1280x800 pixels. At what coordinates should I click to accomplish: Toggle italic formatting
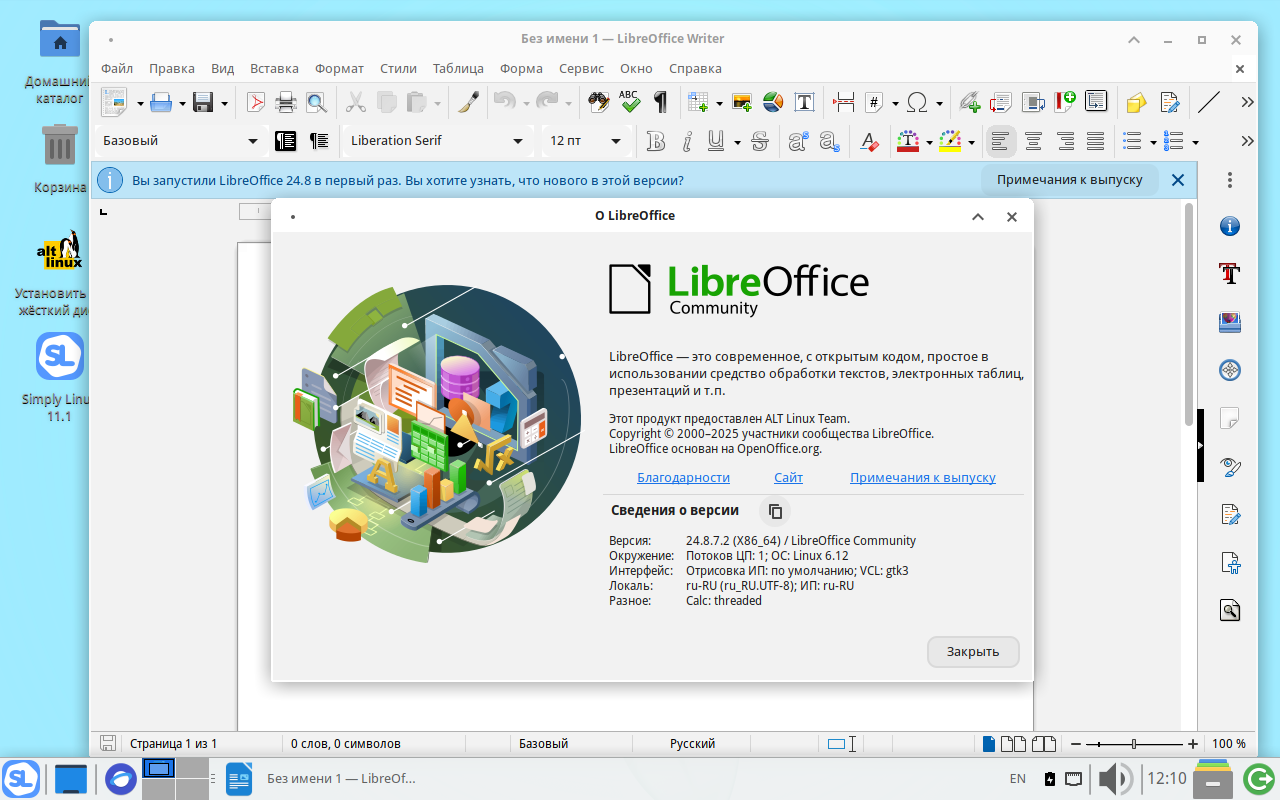pyautogui.click(x=687, y=141)
